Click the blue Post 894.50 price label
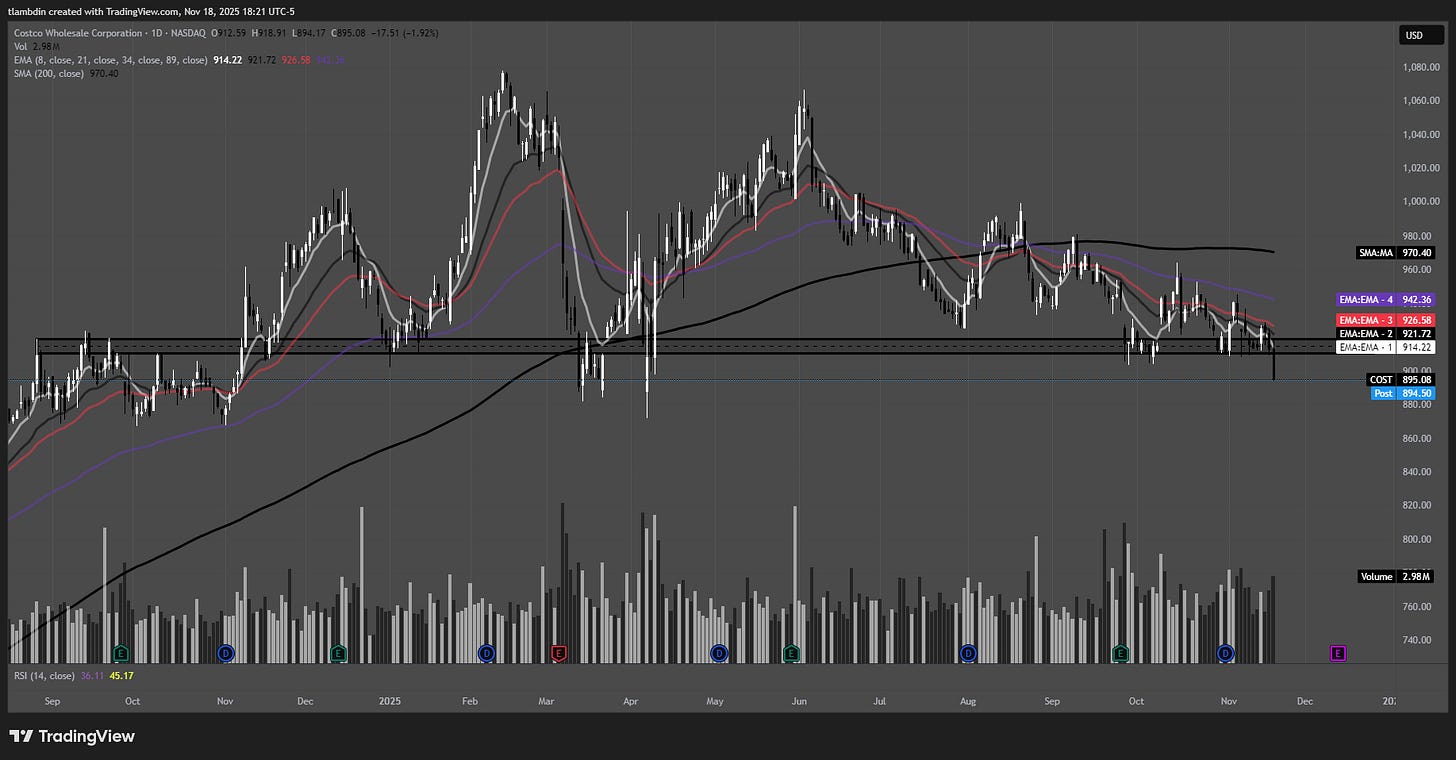The image size is (1456, 760). [x=1404, y=394]
